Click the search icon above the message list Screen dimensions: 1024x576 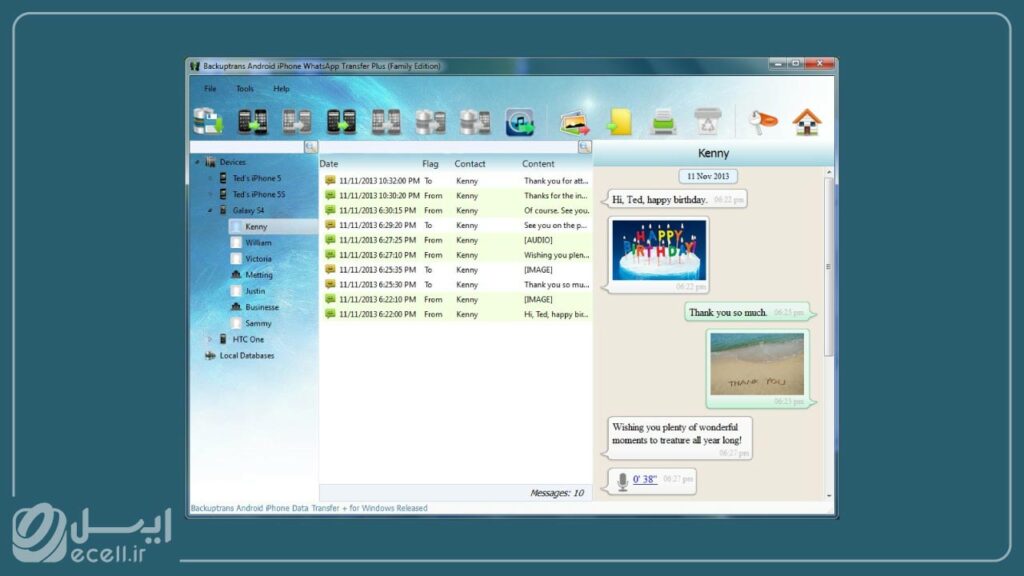pos(584,147)
